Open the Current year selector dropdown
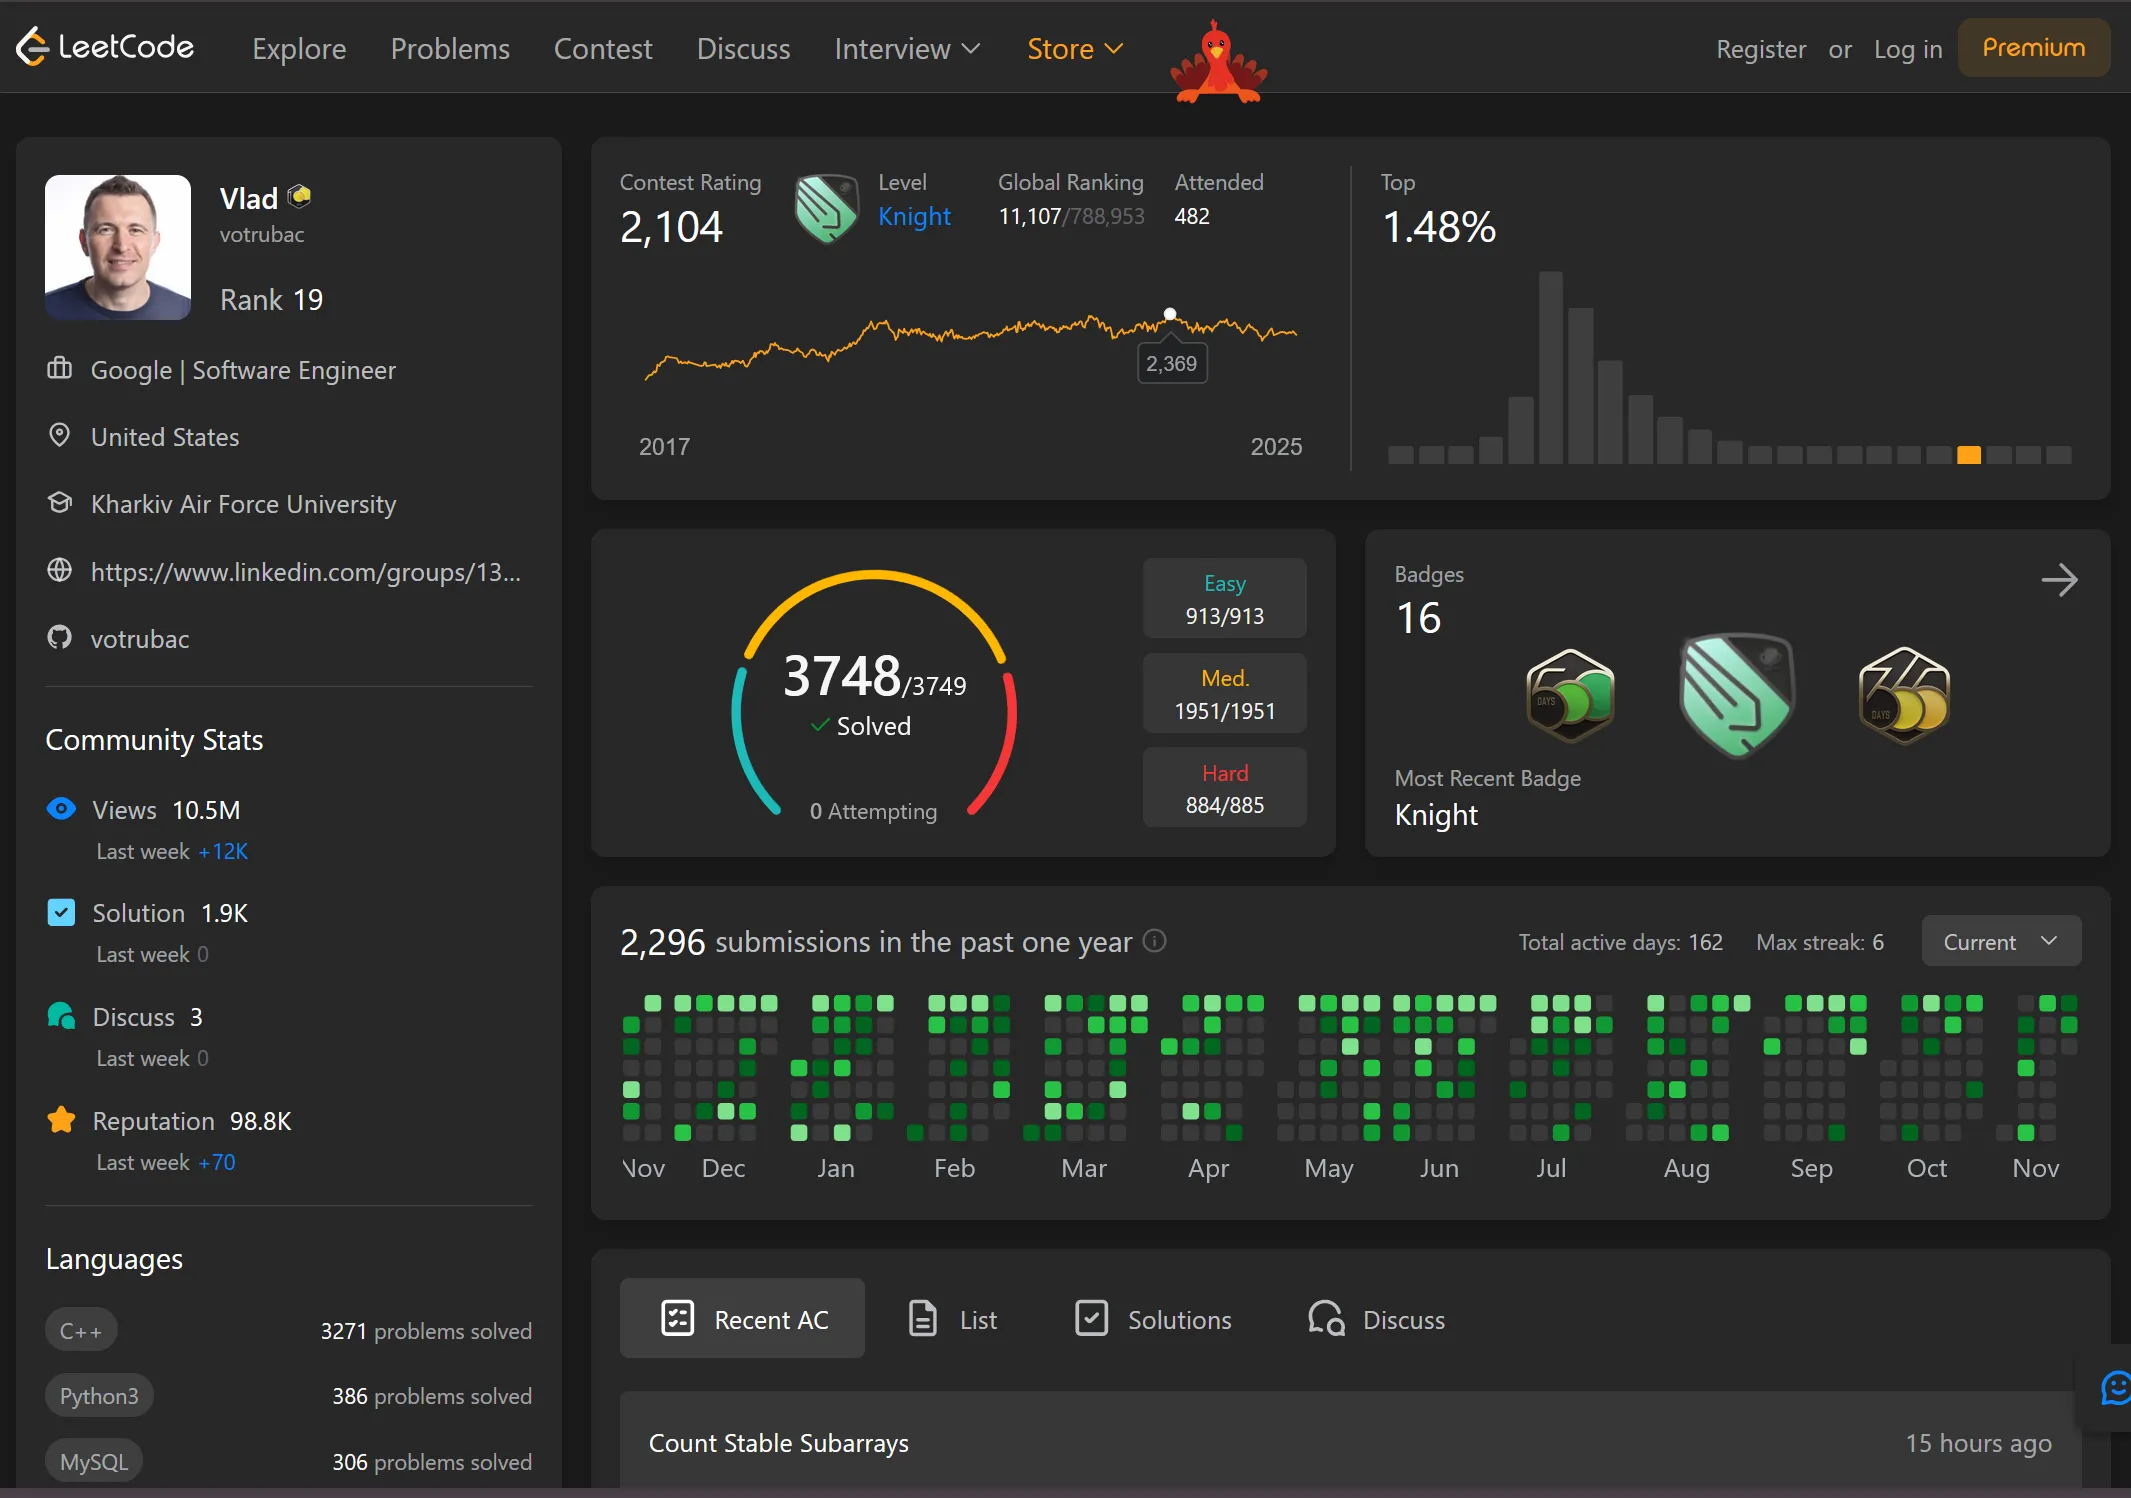 [2000, 942]
